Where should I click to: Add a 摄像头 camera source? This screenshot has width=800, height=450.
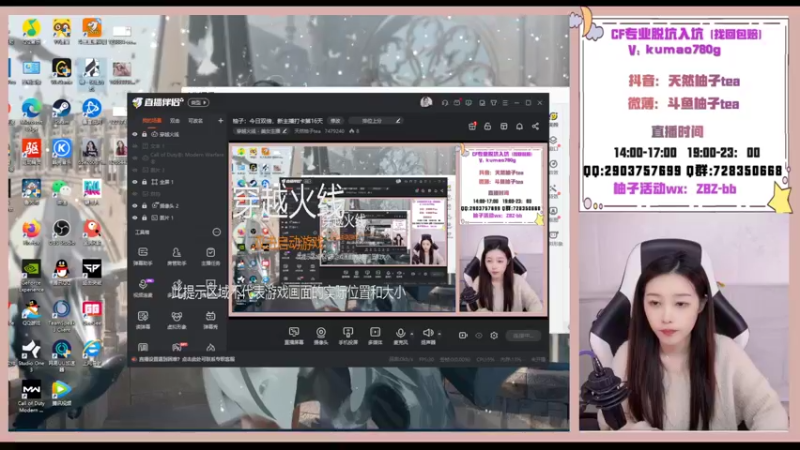321,336
